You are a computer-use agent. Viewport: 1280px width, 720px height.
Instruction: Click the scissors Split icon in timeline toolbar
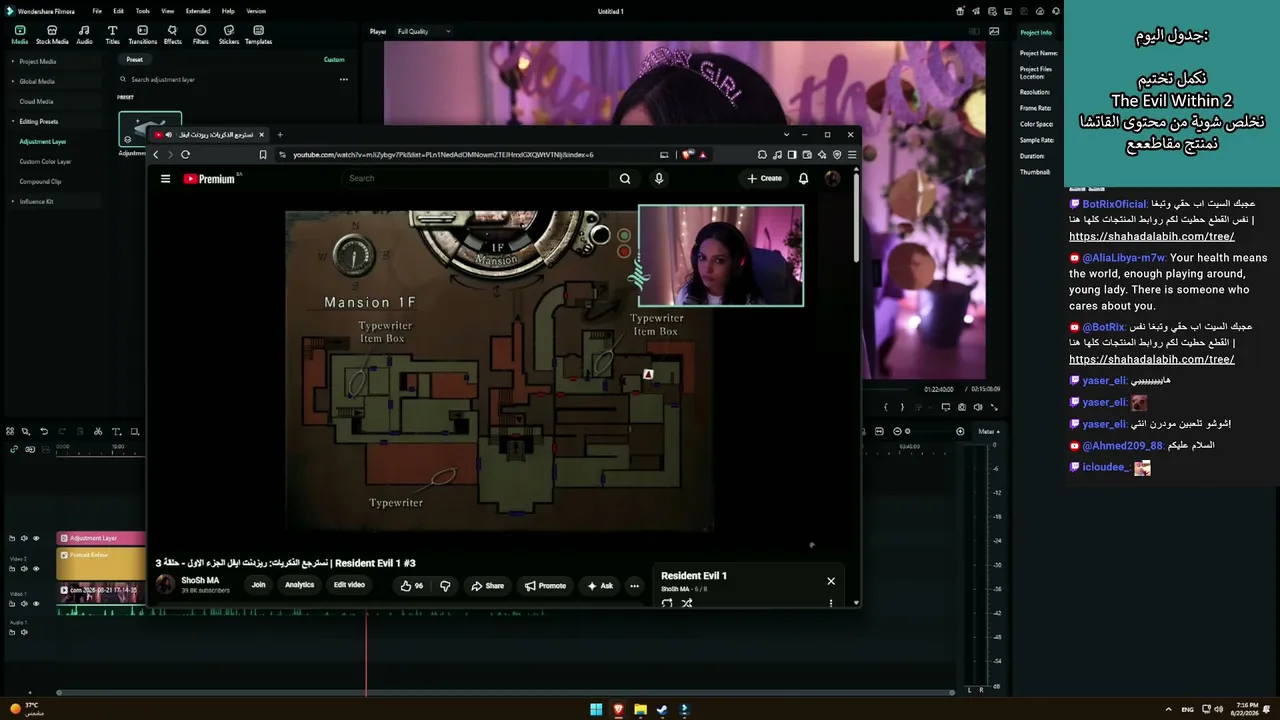pyautogui.click(x=97, y=432)
